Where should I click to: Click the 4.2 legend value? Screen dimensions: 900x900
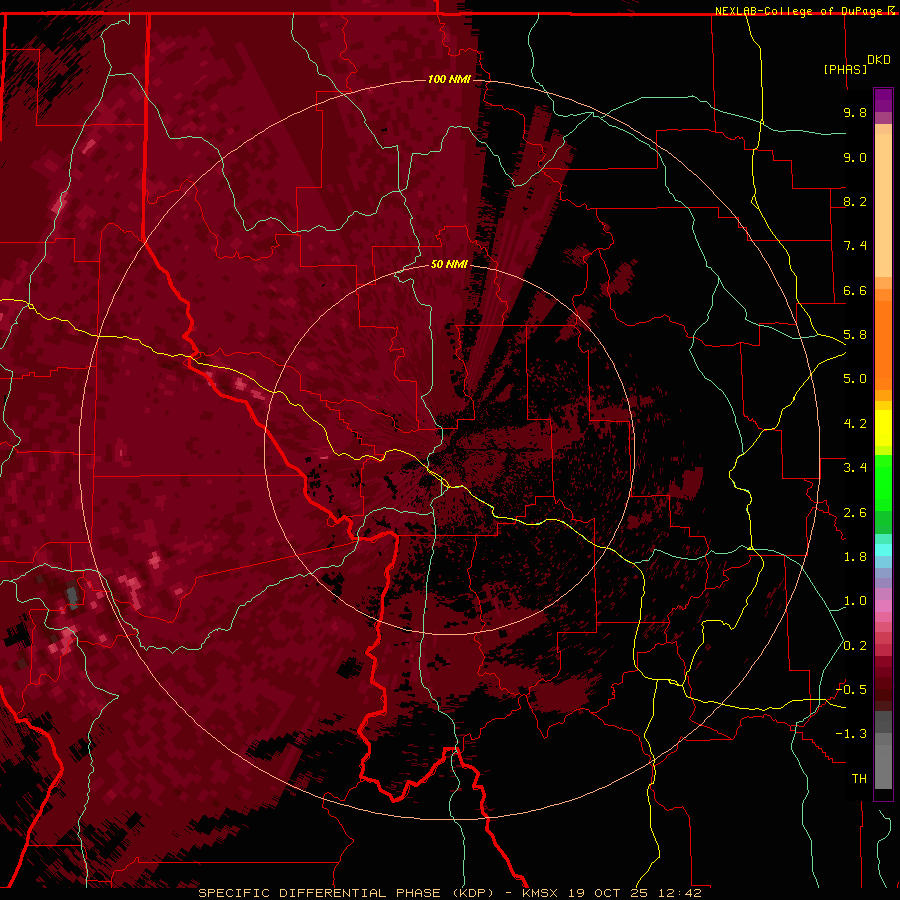tap(855, 424)
